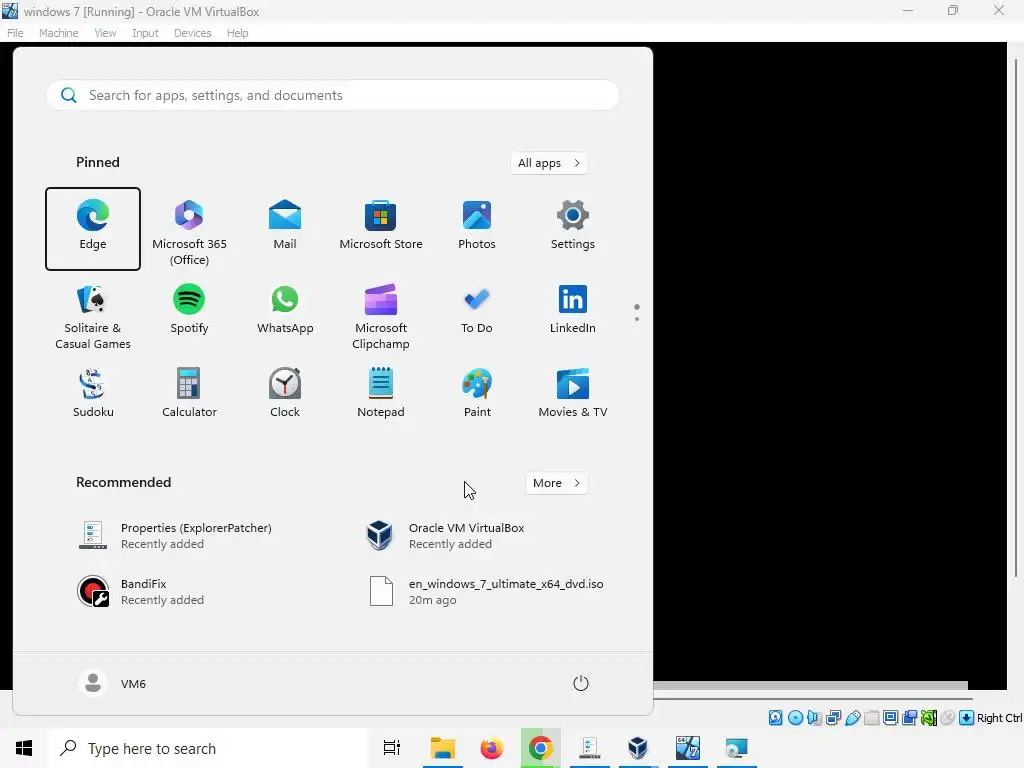Open VirtualBox File menu
1024x768 pixels.
(x=15, y=33)
